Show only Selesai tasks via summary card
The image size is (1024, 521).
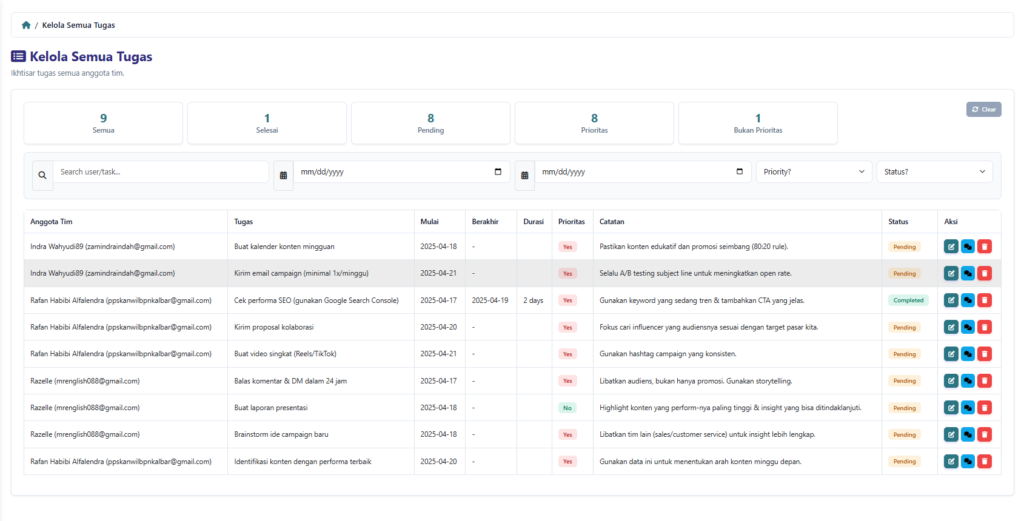(x=266, y=123)
